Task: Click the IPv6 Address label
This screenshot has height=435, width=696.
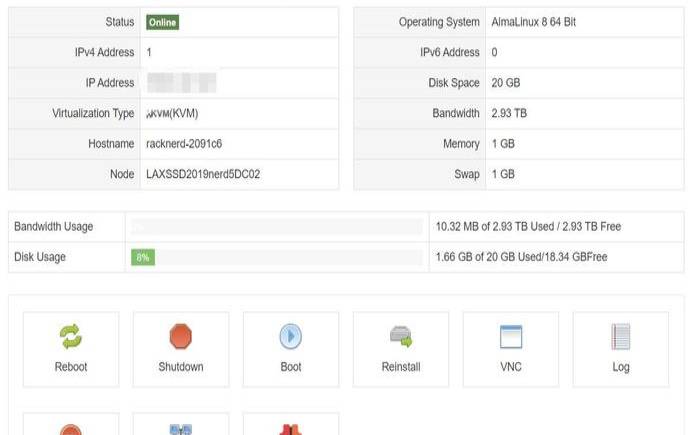Action: pyautogui.click(x=450, y=52)
